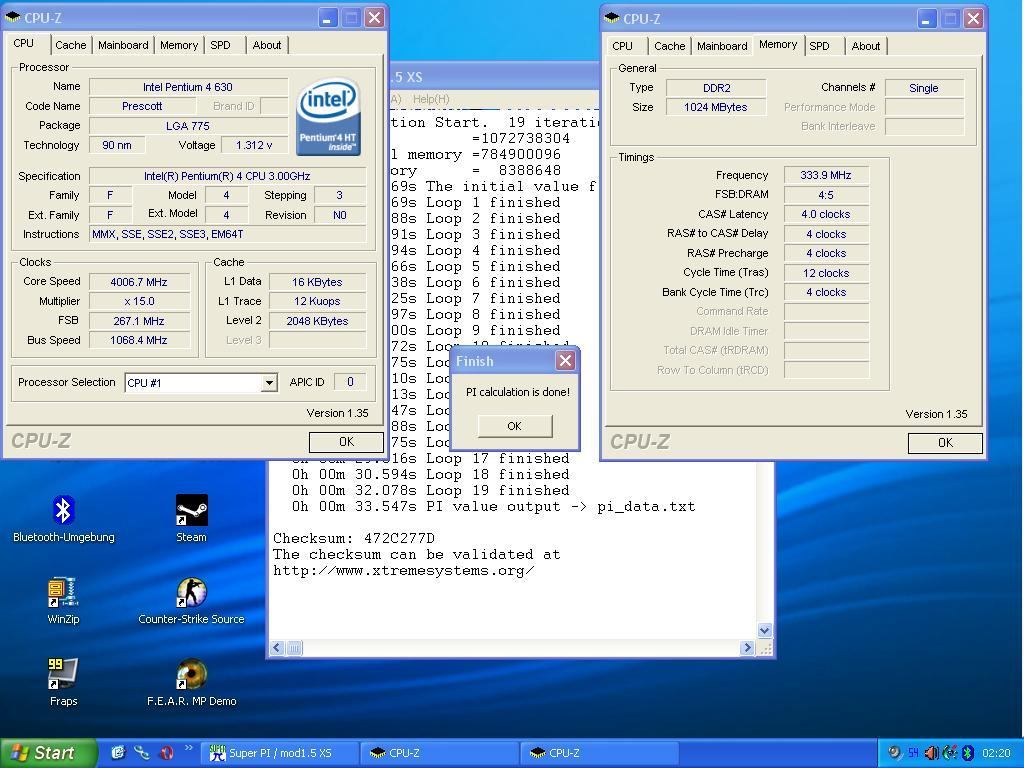
Task: Open the WinZip desktop icon
Action: [63, 601]
